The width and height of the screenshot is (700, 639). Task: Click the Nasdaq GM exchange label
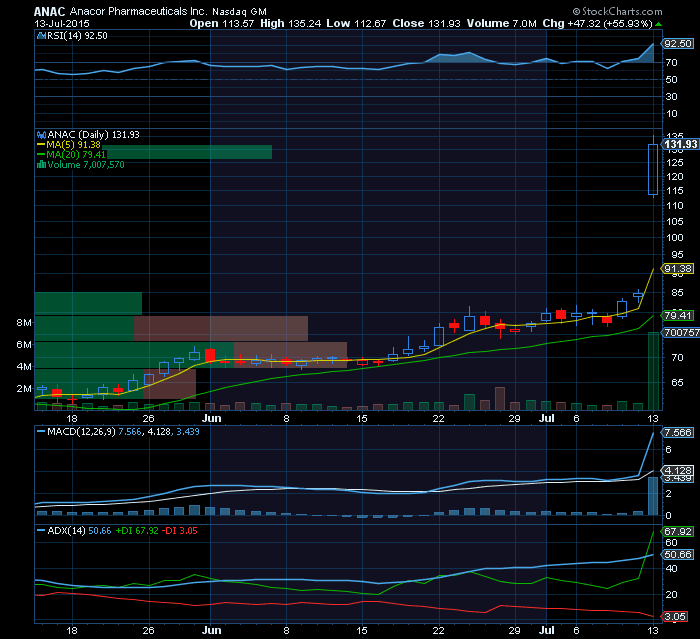[x=239, y=12]
